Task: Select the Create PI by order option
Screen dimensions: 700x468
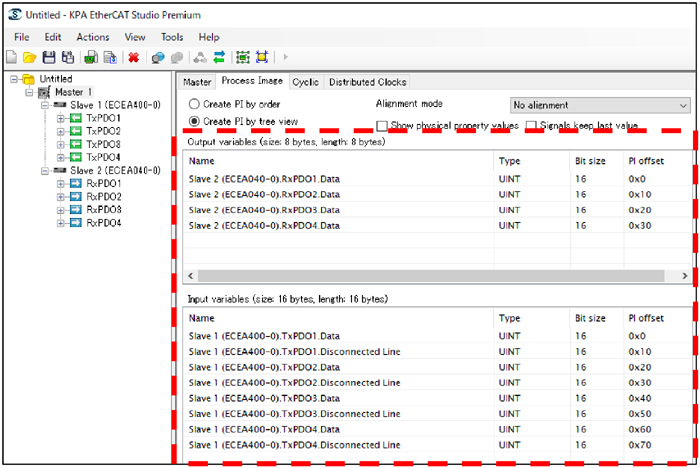Action: pyautogui.click(x=194, y=105)
